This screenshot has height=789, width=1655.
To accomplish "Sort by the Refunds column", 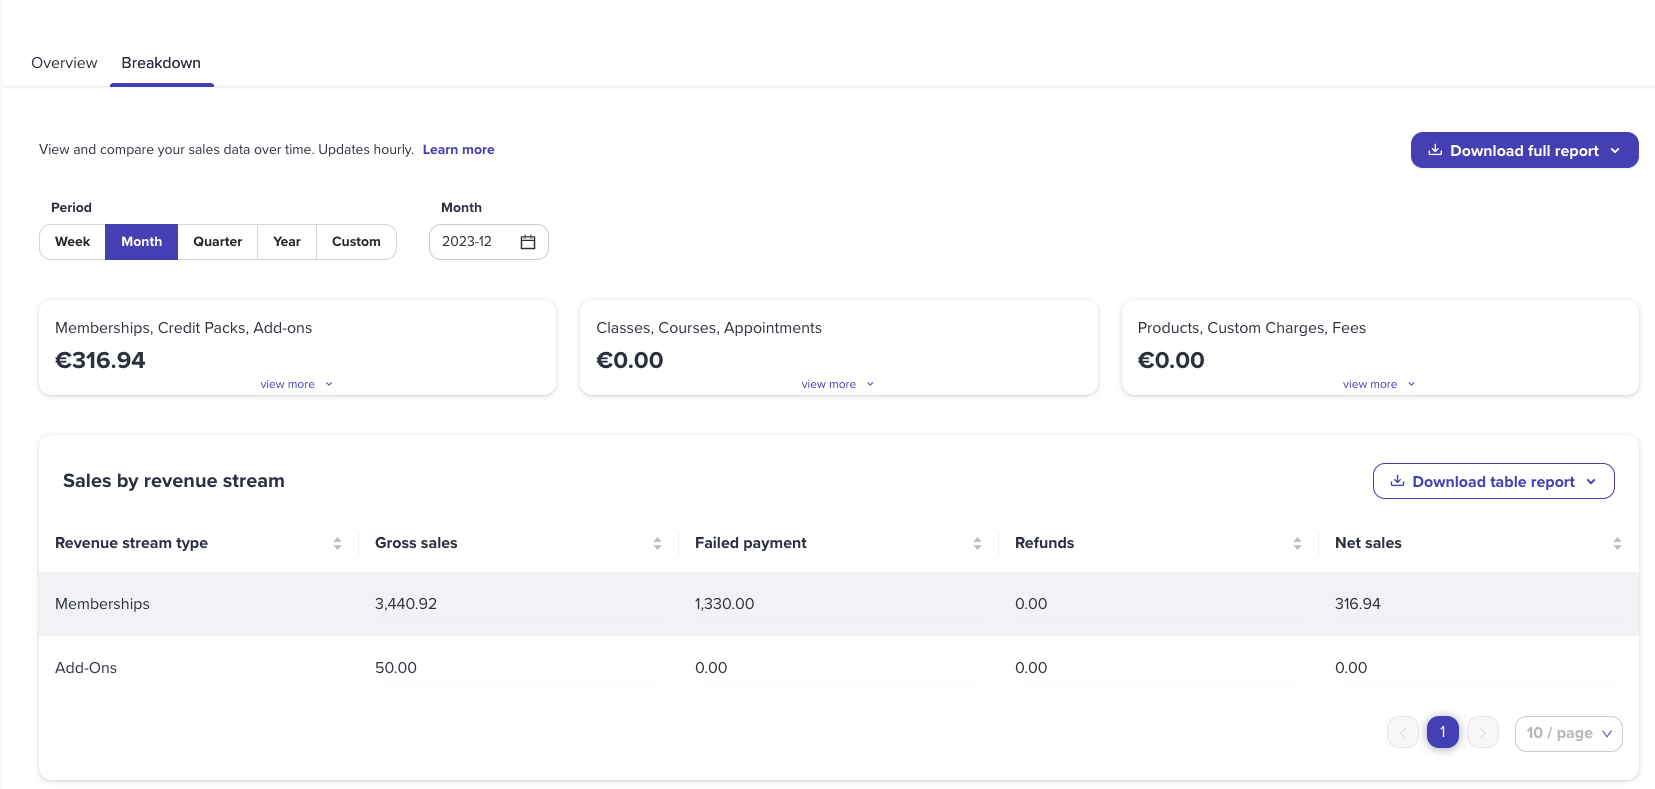I will tap(1297, 543).
